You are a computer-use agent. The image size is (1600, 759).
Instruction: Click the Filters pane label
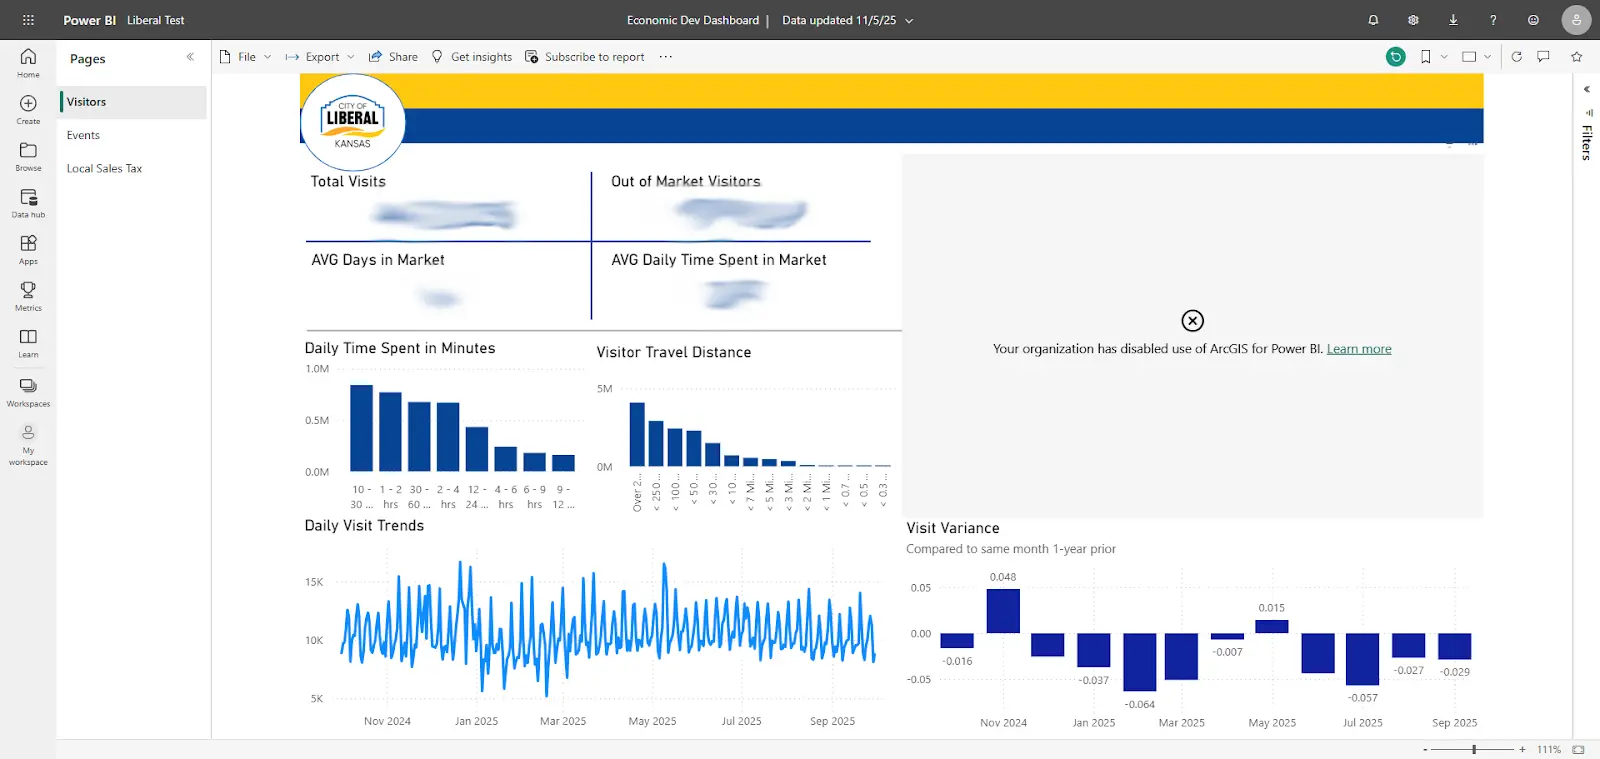(x=1587, y=143)
